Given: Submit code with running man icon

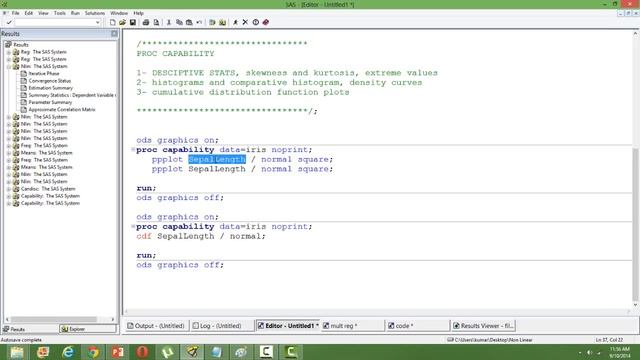Looking at the screenshot, I should tap(236, 22).
